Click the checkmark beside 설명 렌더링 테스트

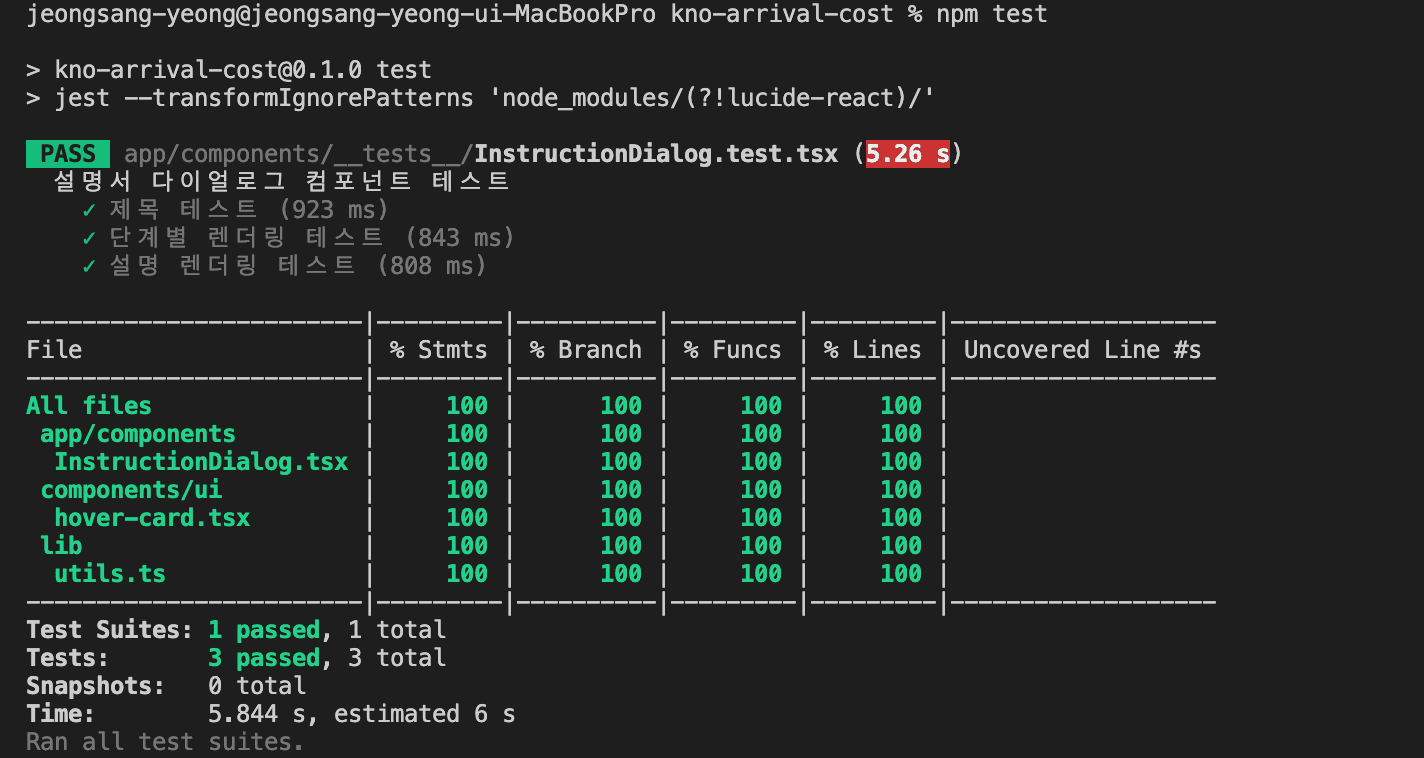click(x=89, y=266)
